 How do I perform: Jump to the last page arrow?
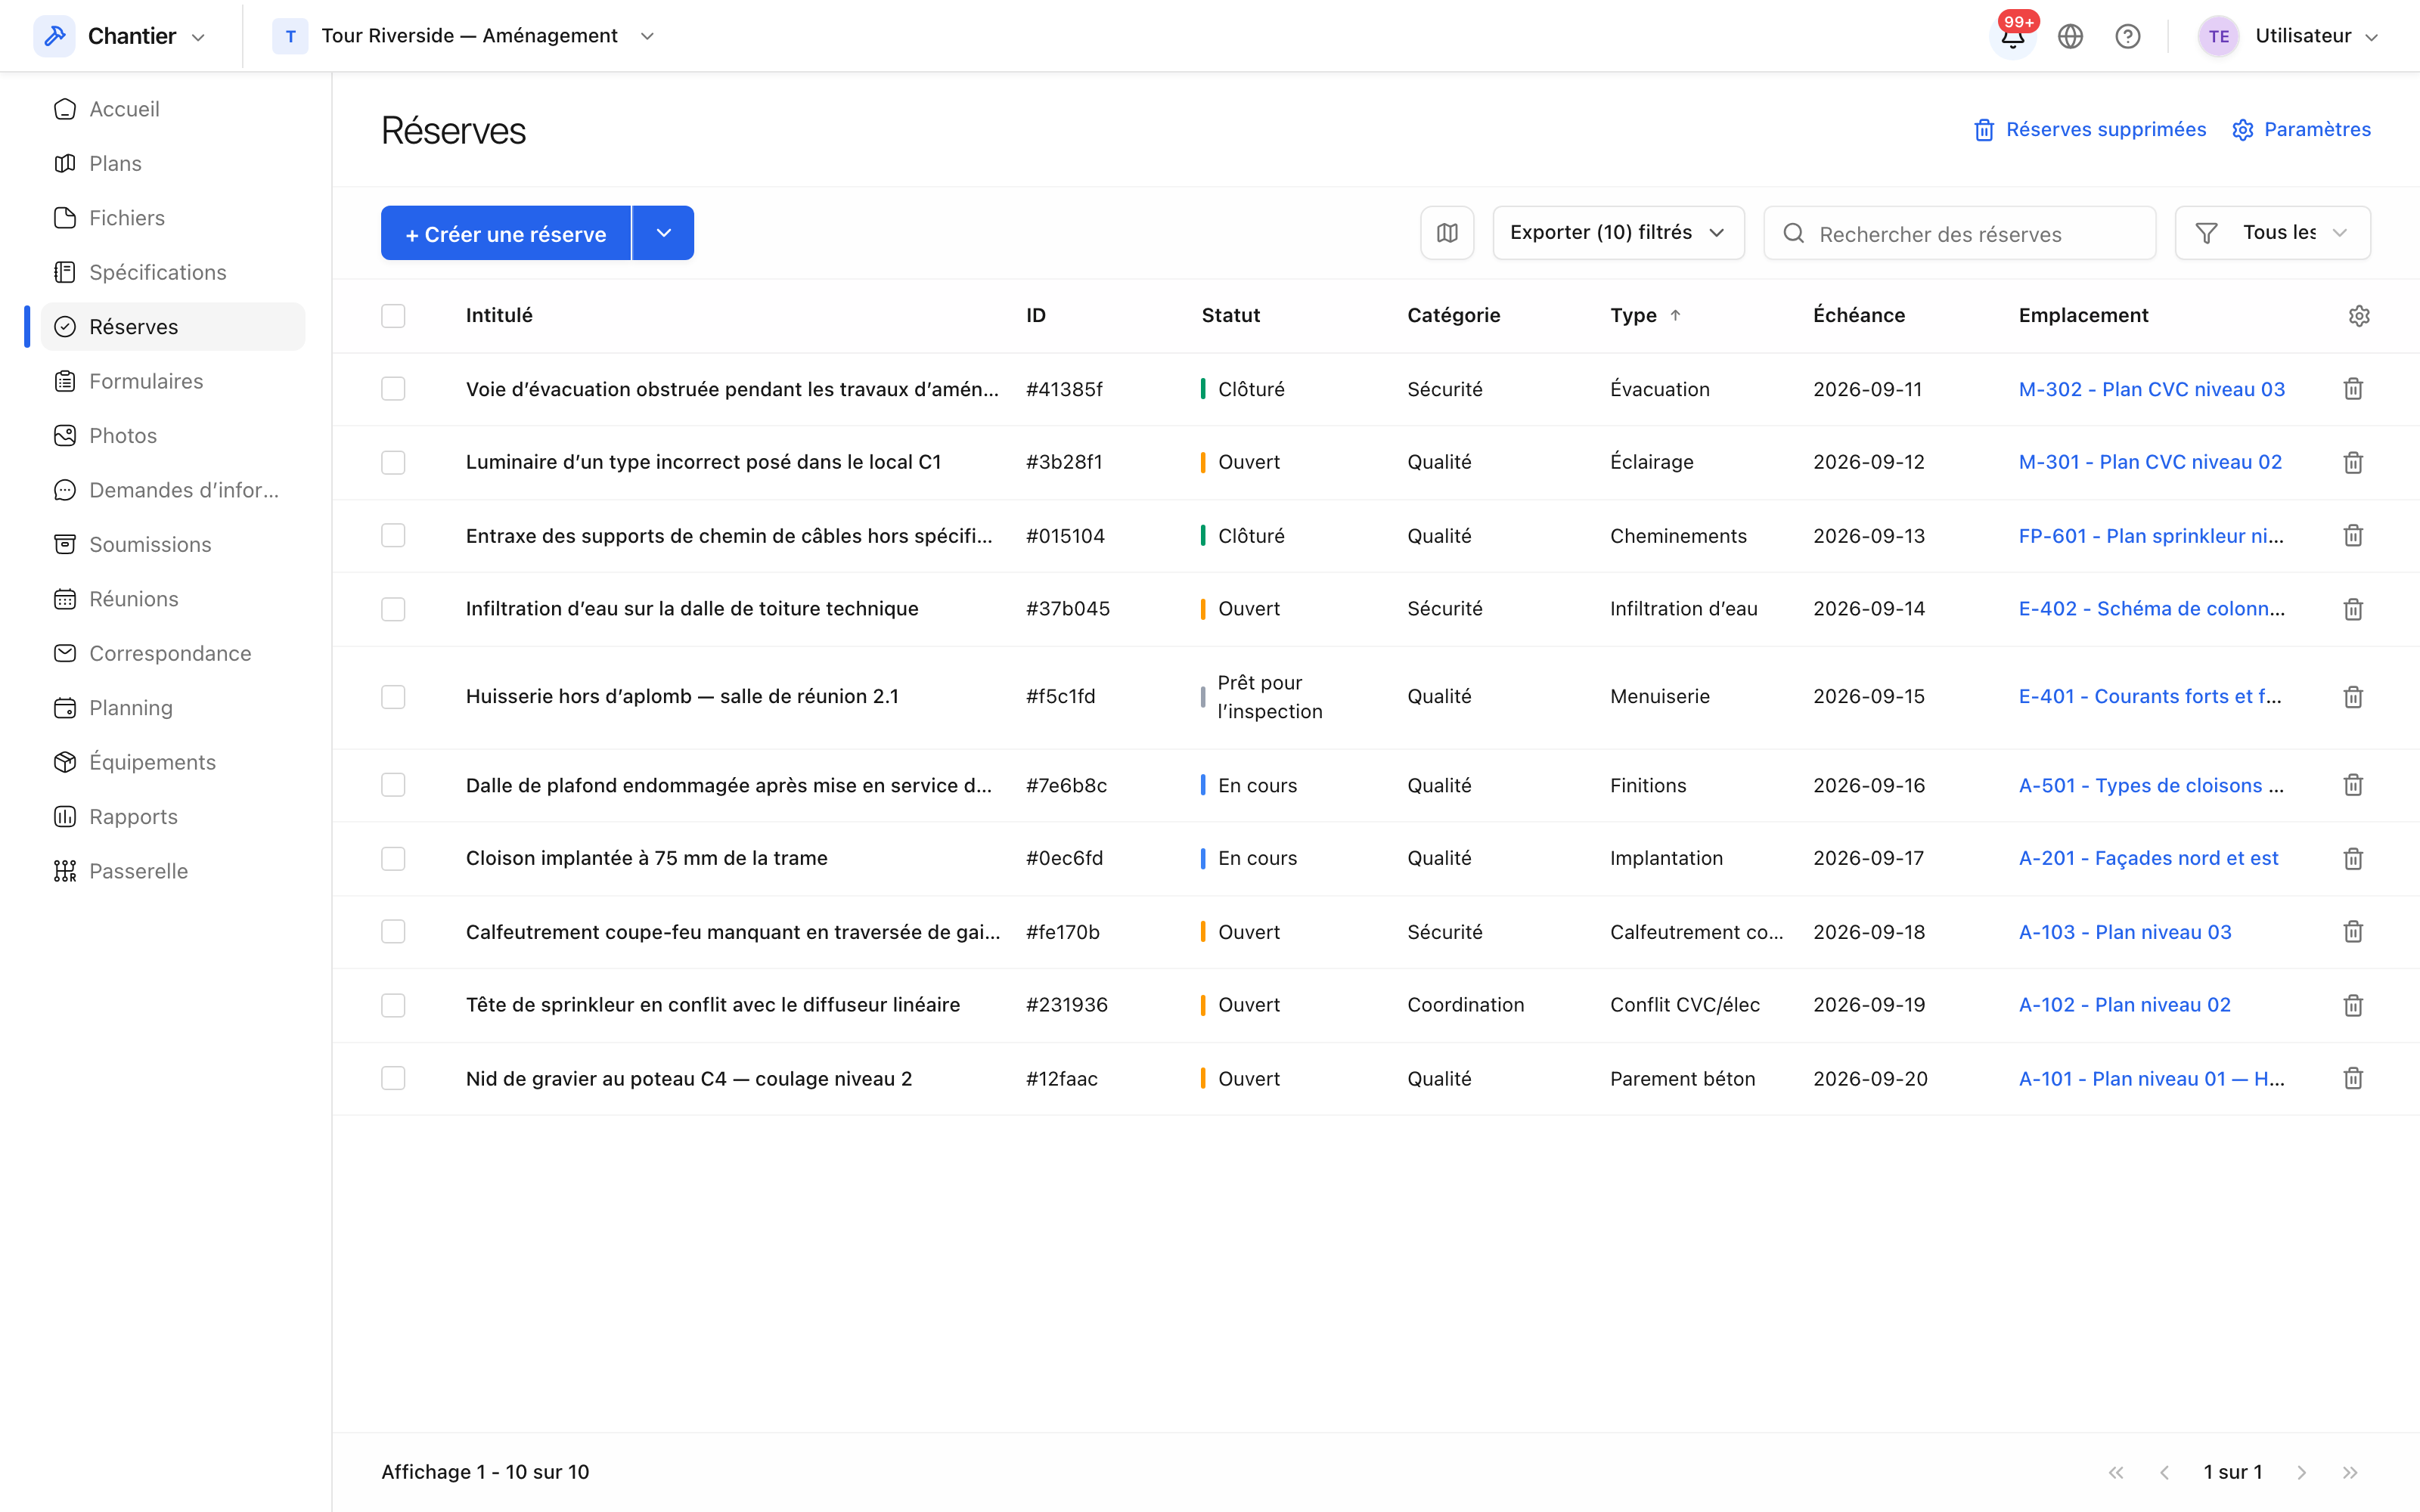[x=2350, y=1472]
